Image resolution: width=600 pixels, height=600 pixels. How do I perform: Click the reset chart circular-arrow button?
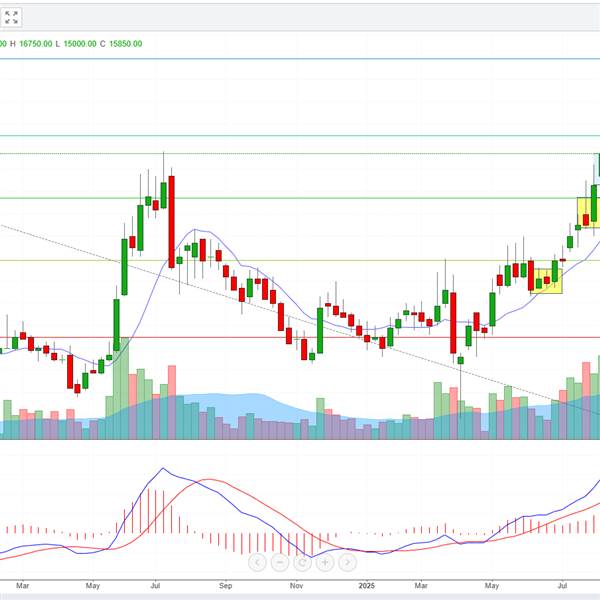pos(302,562)
